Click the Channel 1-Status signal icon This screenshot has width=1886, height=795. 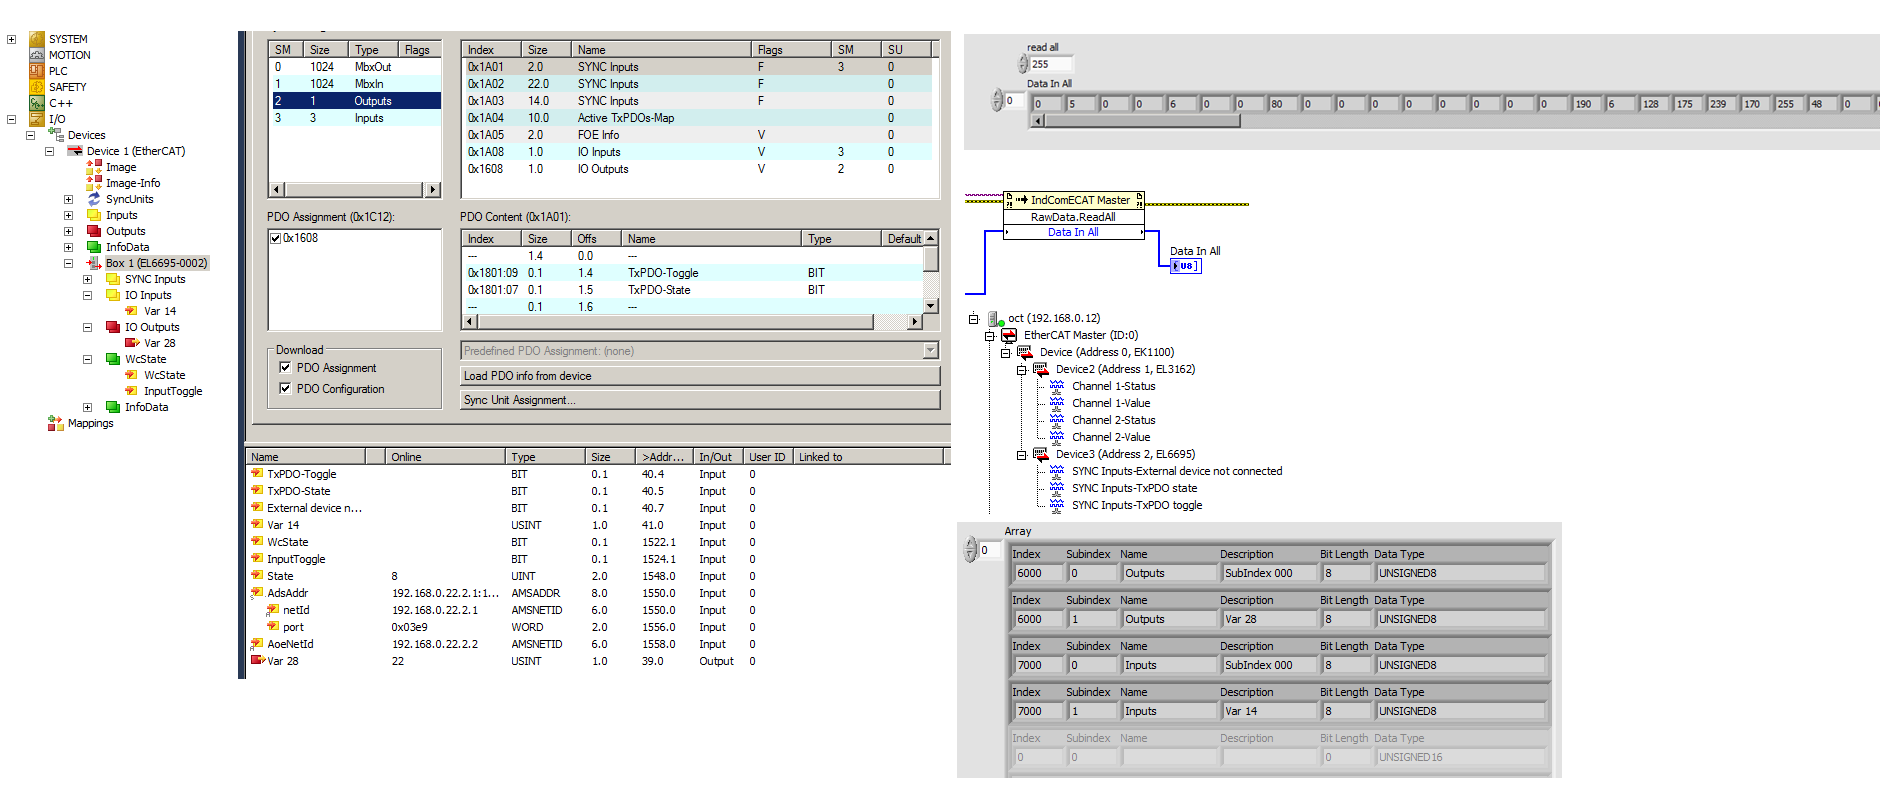click(x=1057, y=386)
